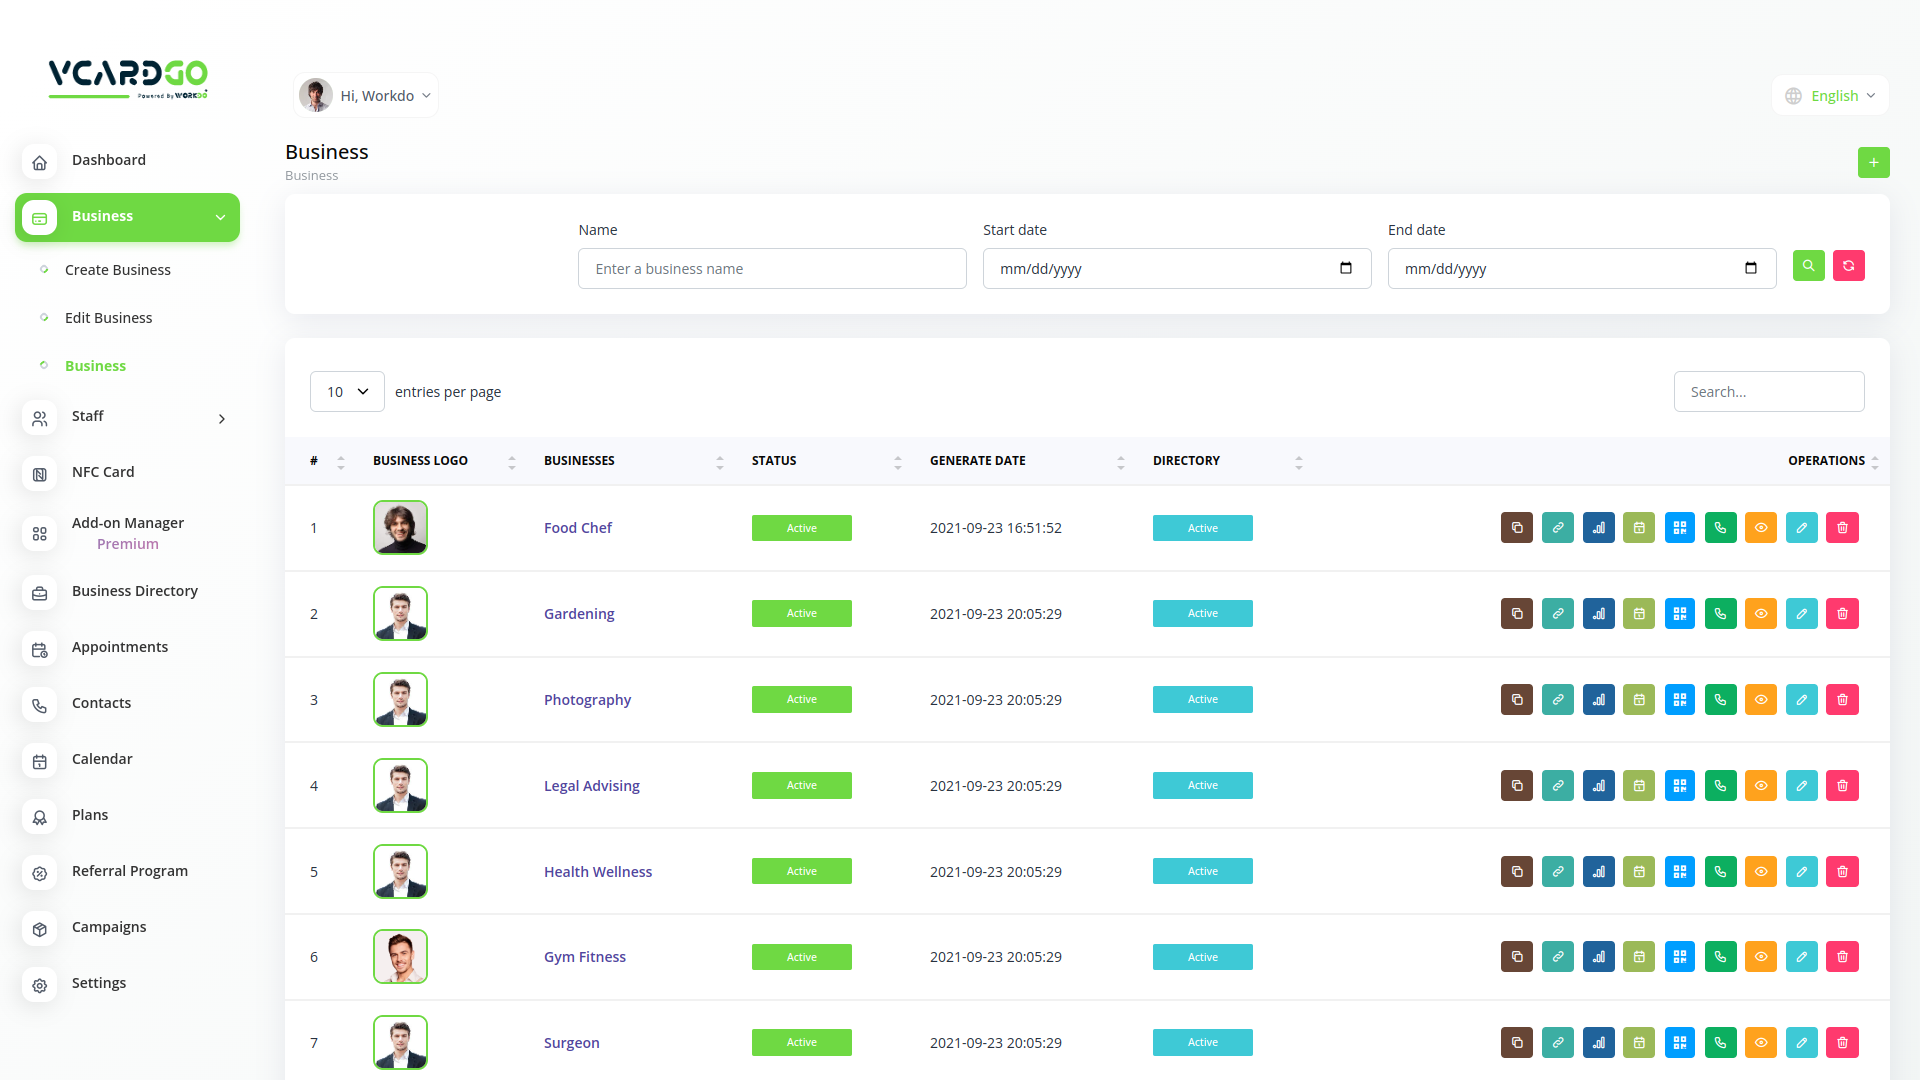Image resolution: width=1920 pixels, height=1080 pixels.
Task: Open the Start date calendar picker
Action: click(1345, 268)
